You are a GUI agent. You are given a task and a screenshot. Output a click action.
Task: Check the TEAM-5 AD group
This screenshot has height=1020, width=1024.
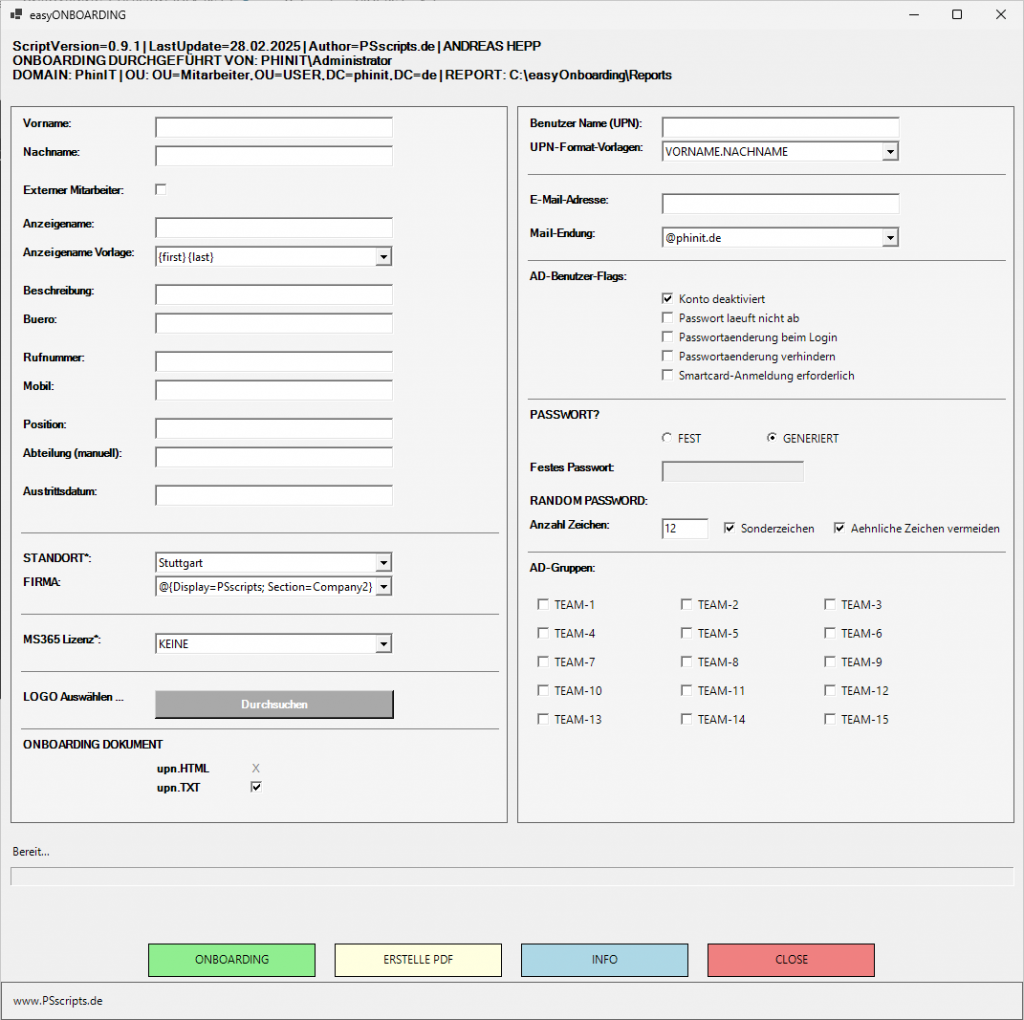(x=686, y=633)
